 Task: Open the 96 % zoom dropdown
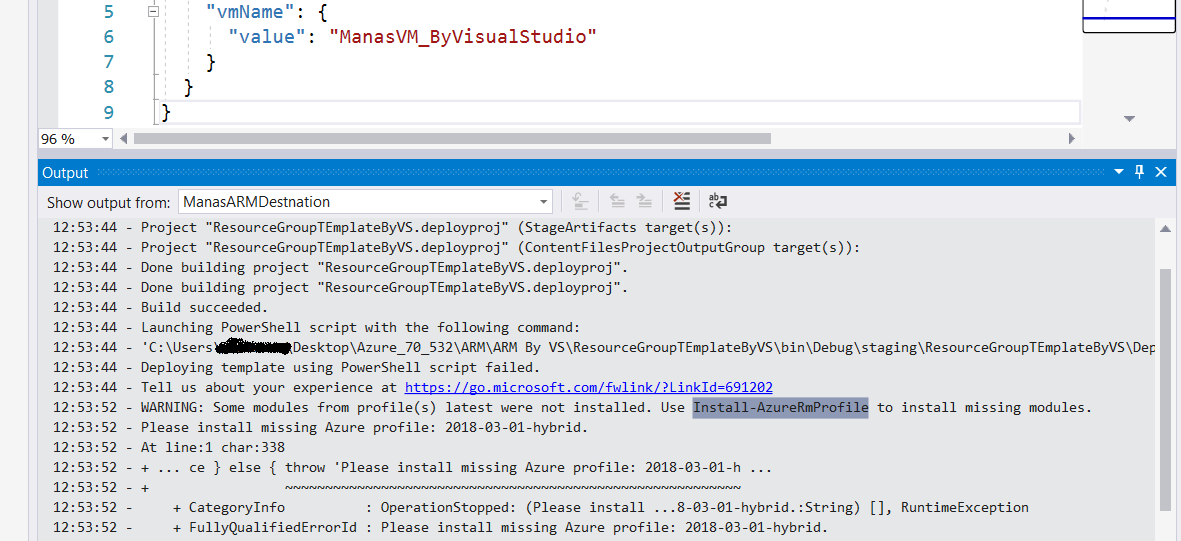(x=104, y=139)
